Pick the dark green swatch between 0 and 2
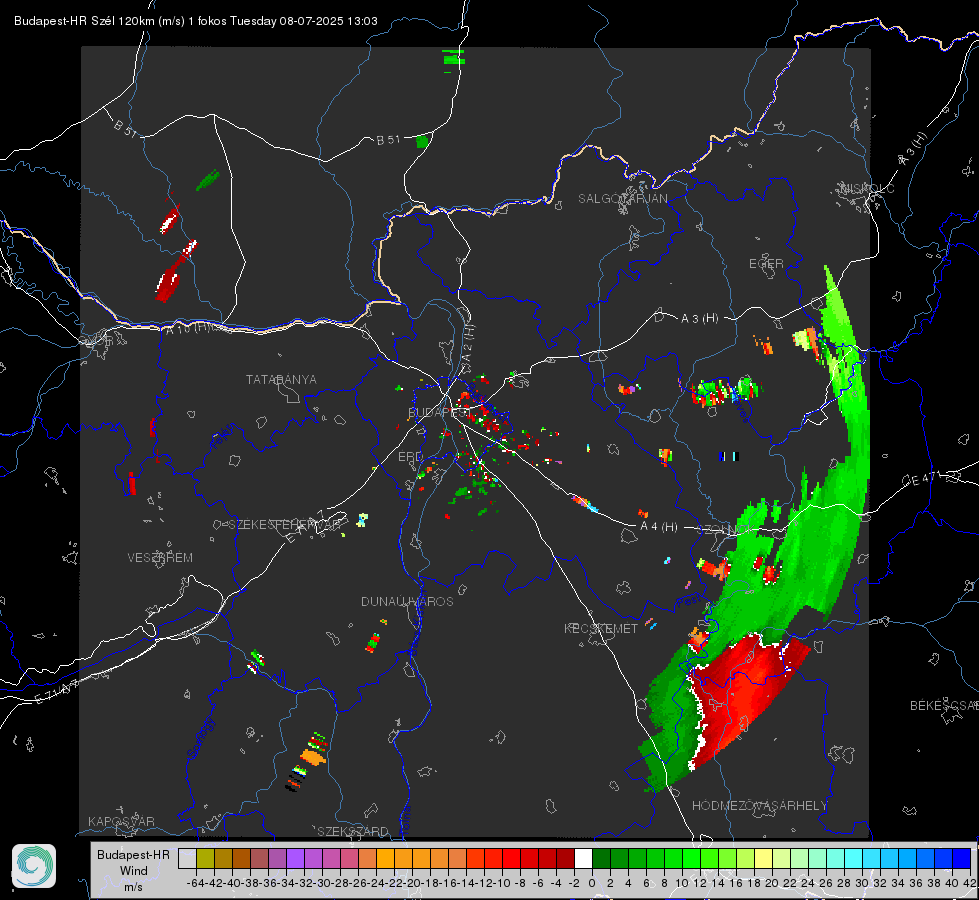This screenshot has width=979, height=900. [601, 859]
